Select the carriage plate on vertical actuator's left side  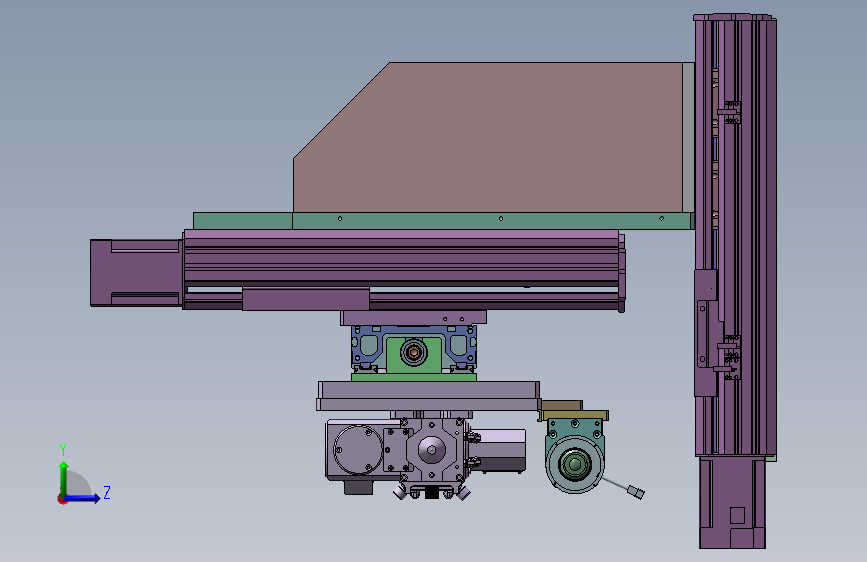(x=706, y=332)
